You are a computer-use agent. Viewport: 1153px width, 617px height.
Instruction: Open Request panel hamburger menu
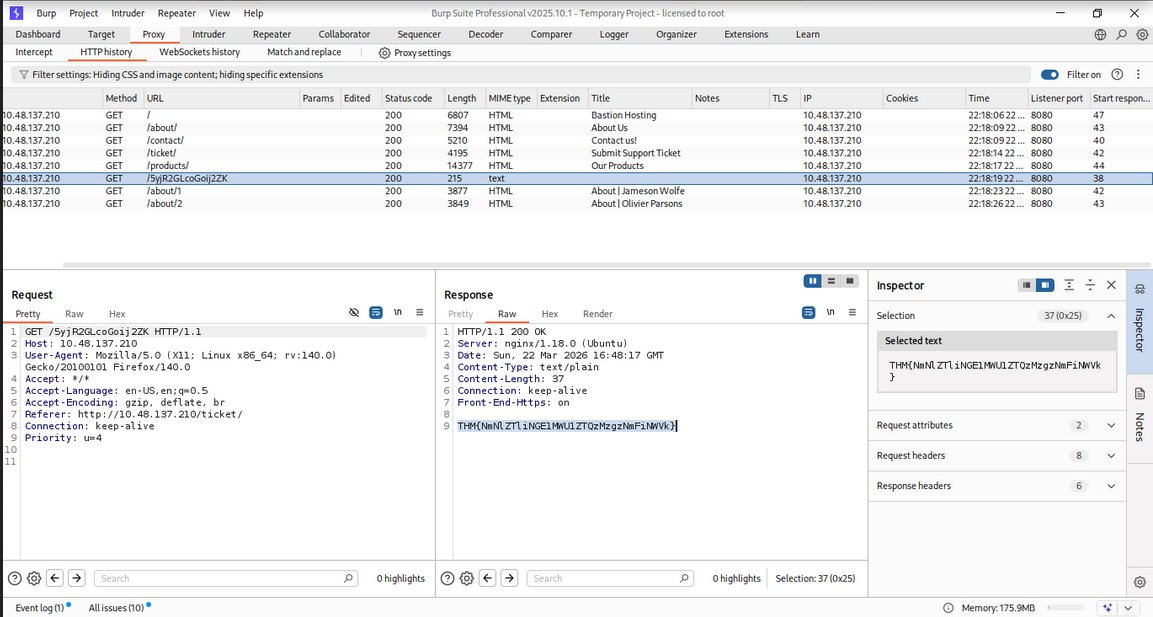point(419,313)
